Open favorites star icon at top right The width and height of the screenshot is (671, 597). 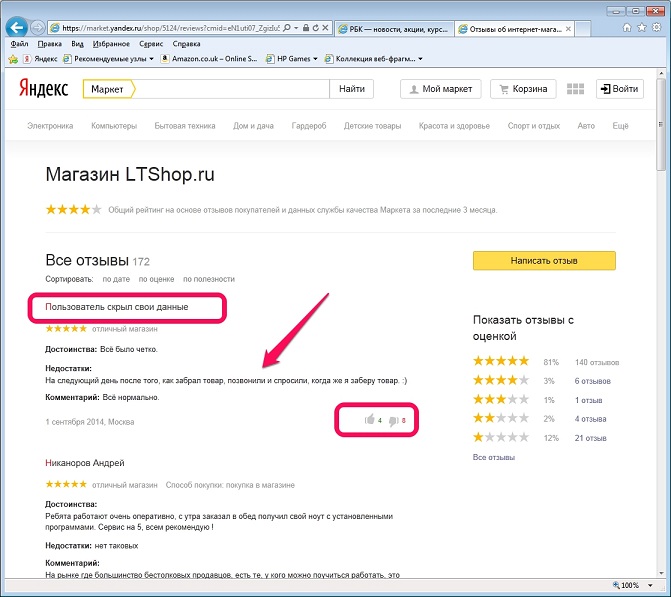[641, 27]
